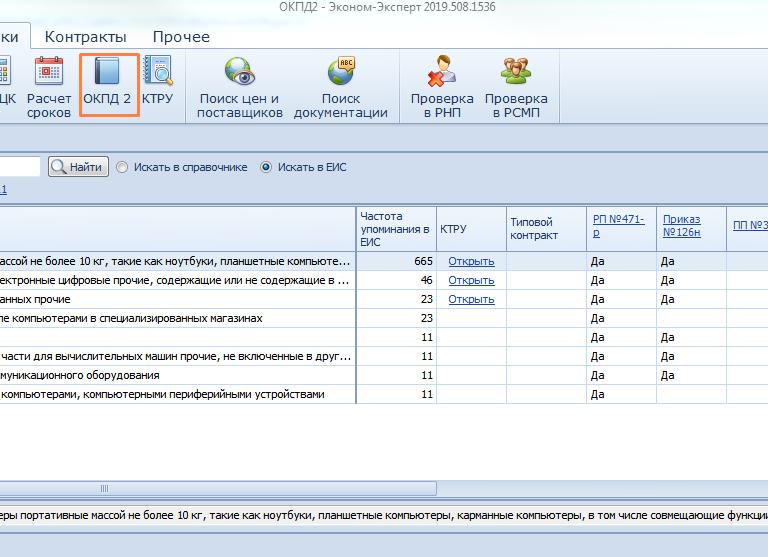This screenshot has height=557, width=768.
Task: Click the Типовой контракт column header
Action: (546, 229)
